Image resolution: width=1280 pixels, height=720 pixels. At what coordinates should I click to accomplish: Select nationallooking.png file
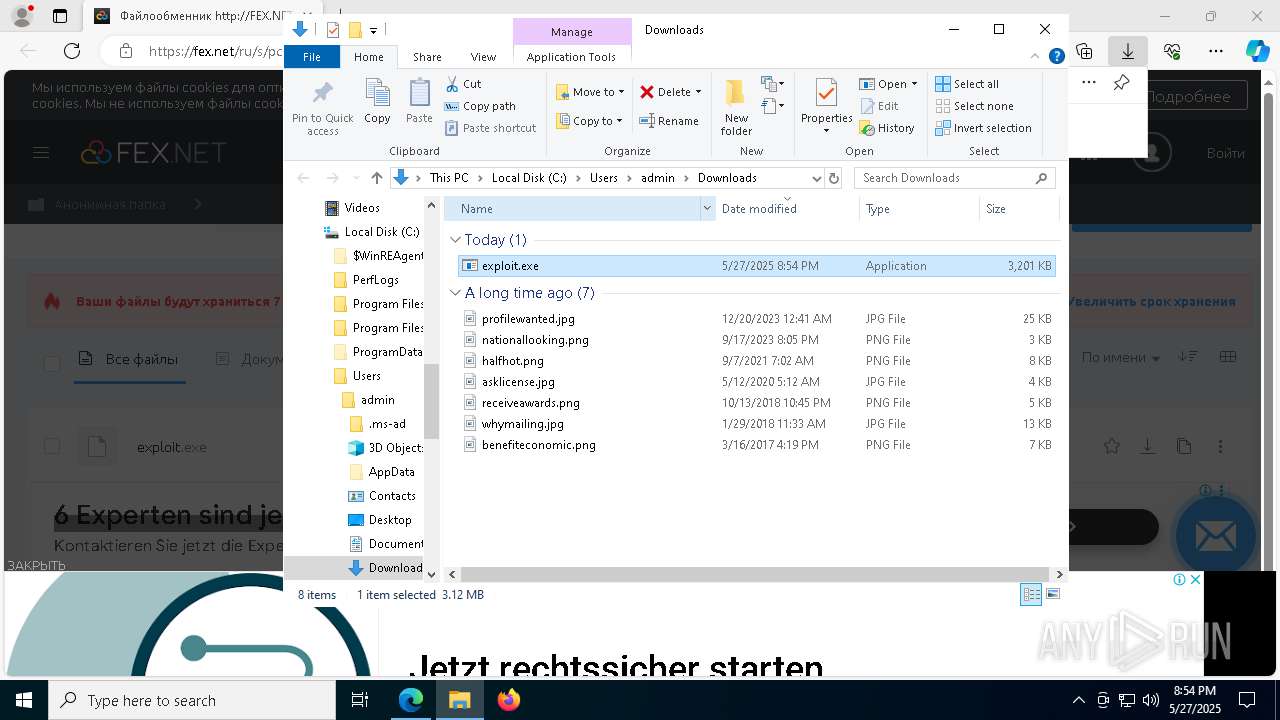tap(756, 340)
